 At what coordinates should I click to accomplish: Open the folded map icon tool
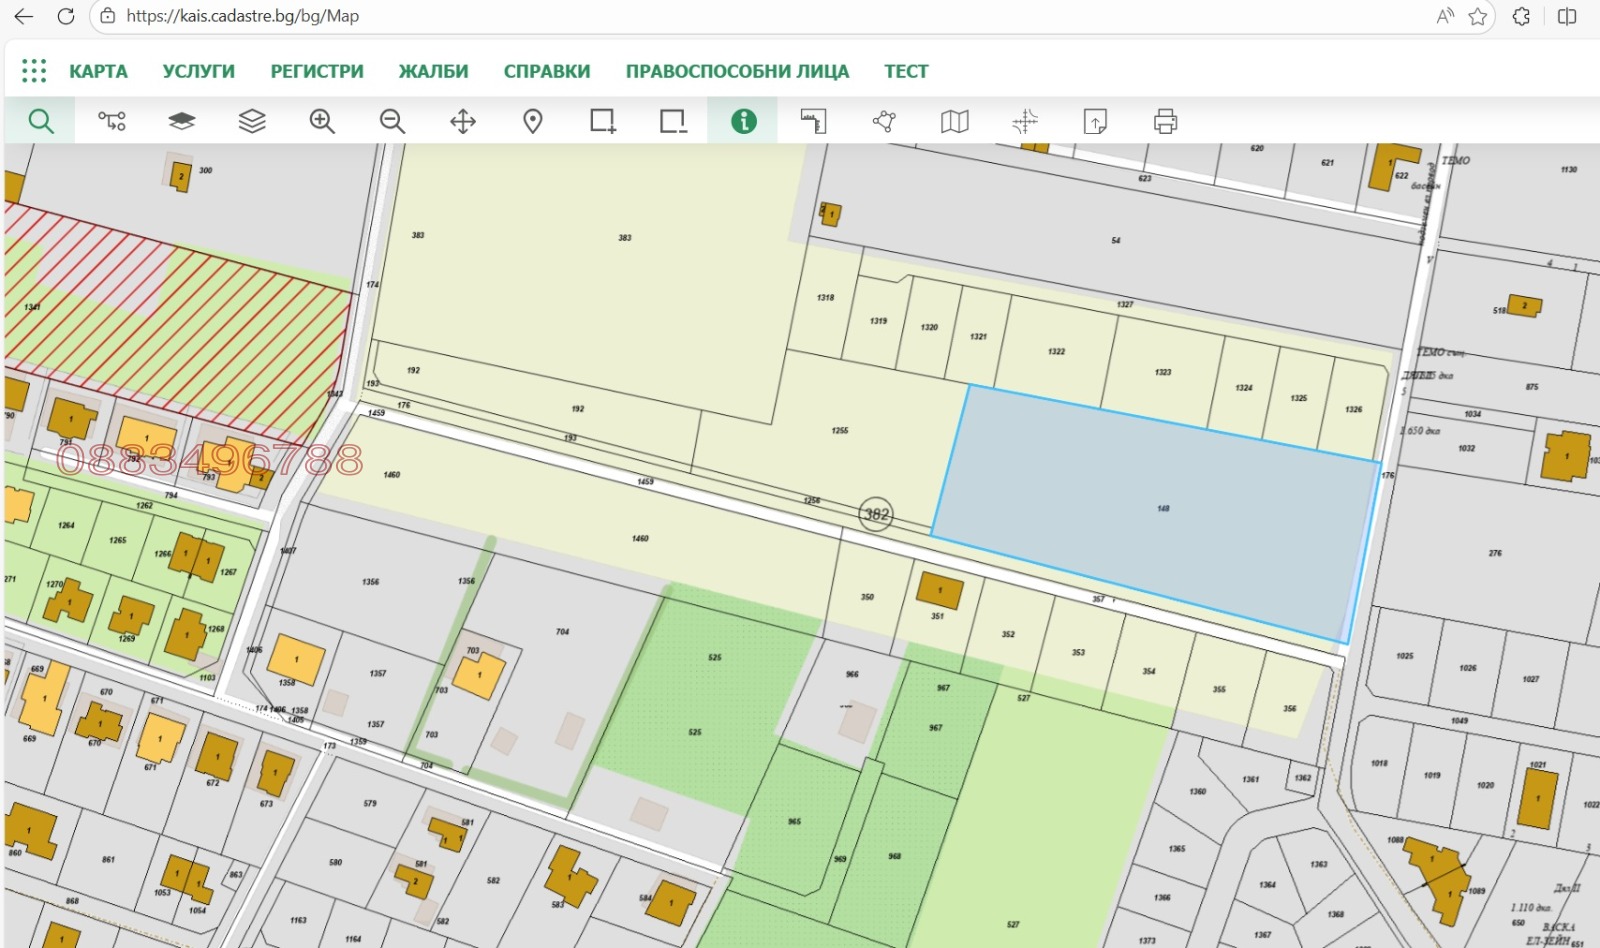(954, 122)
